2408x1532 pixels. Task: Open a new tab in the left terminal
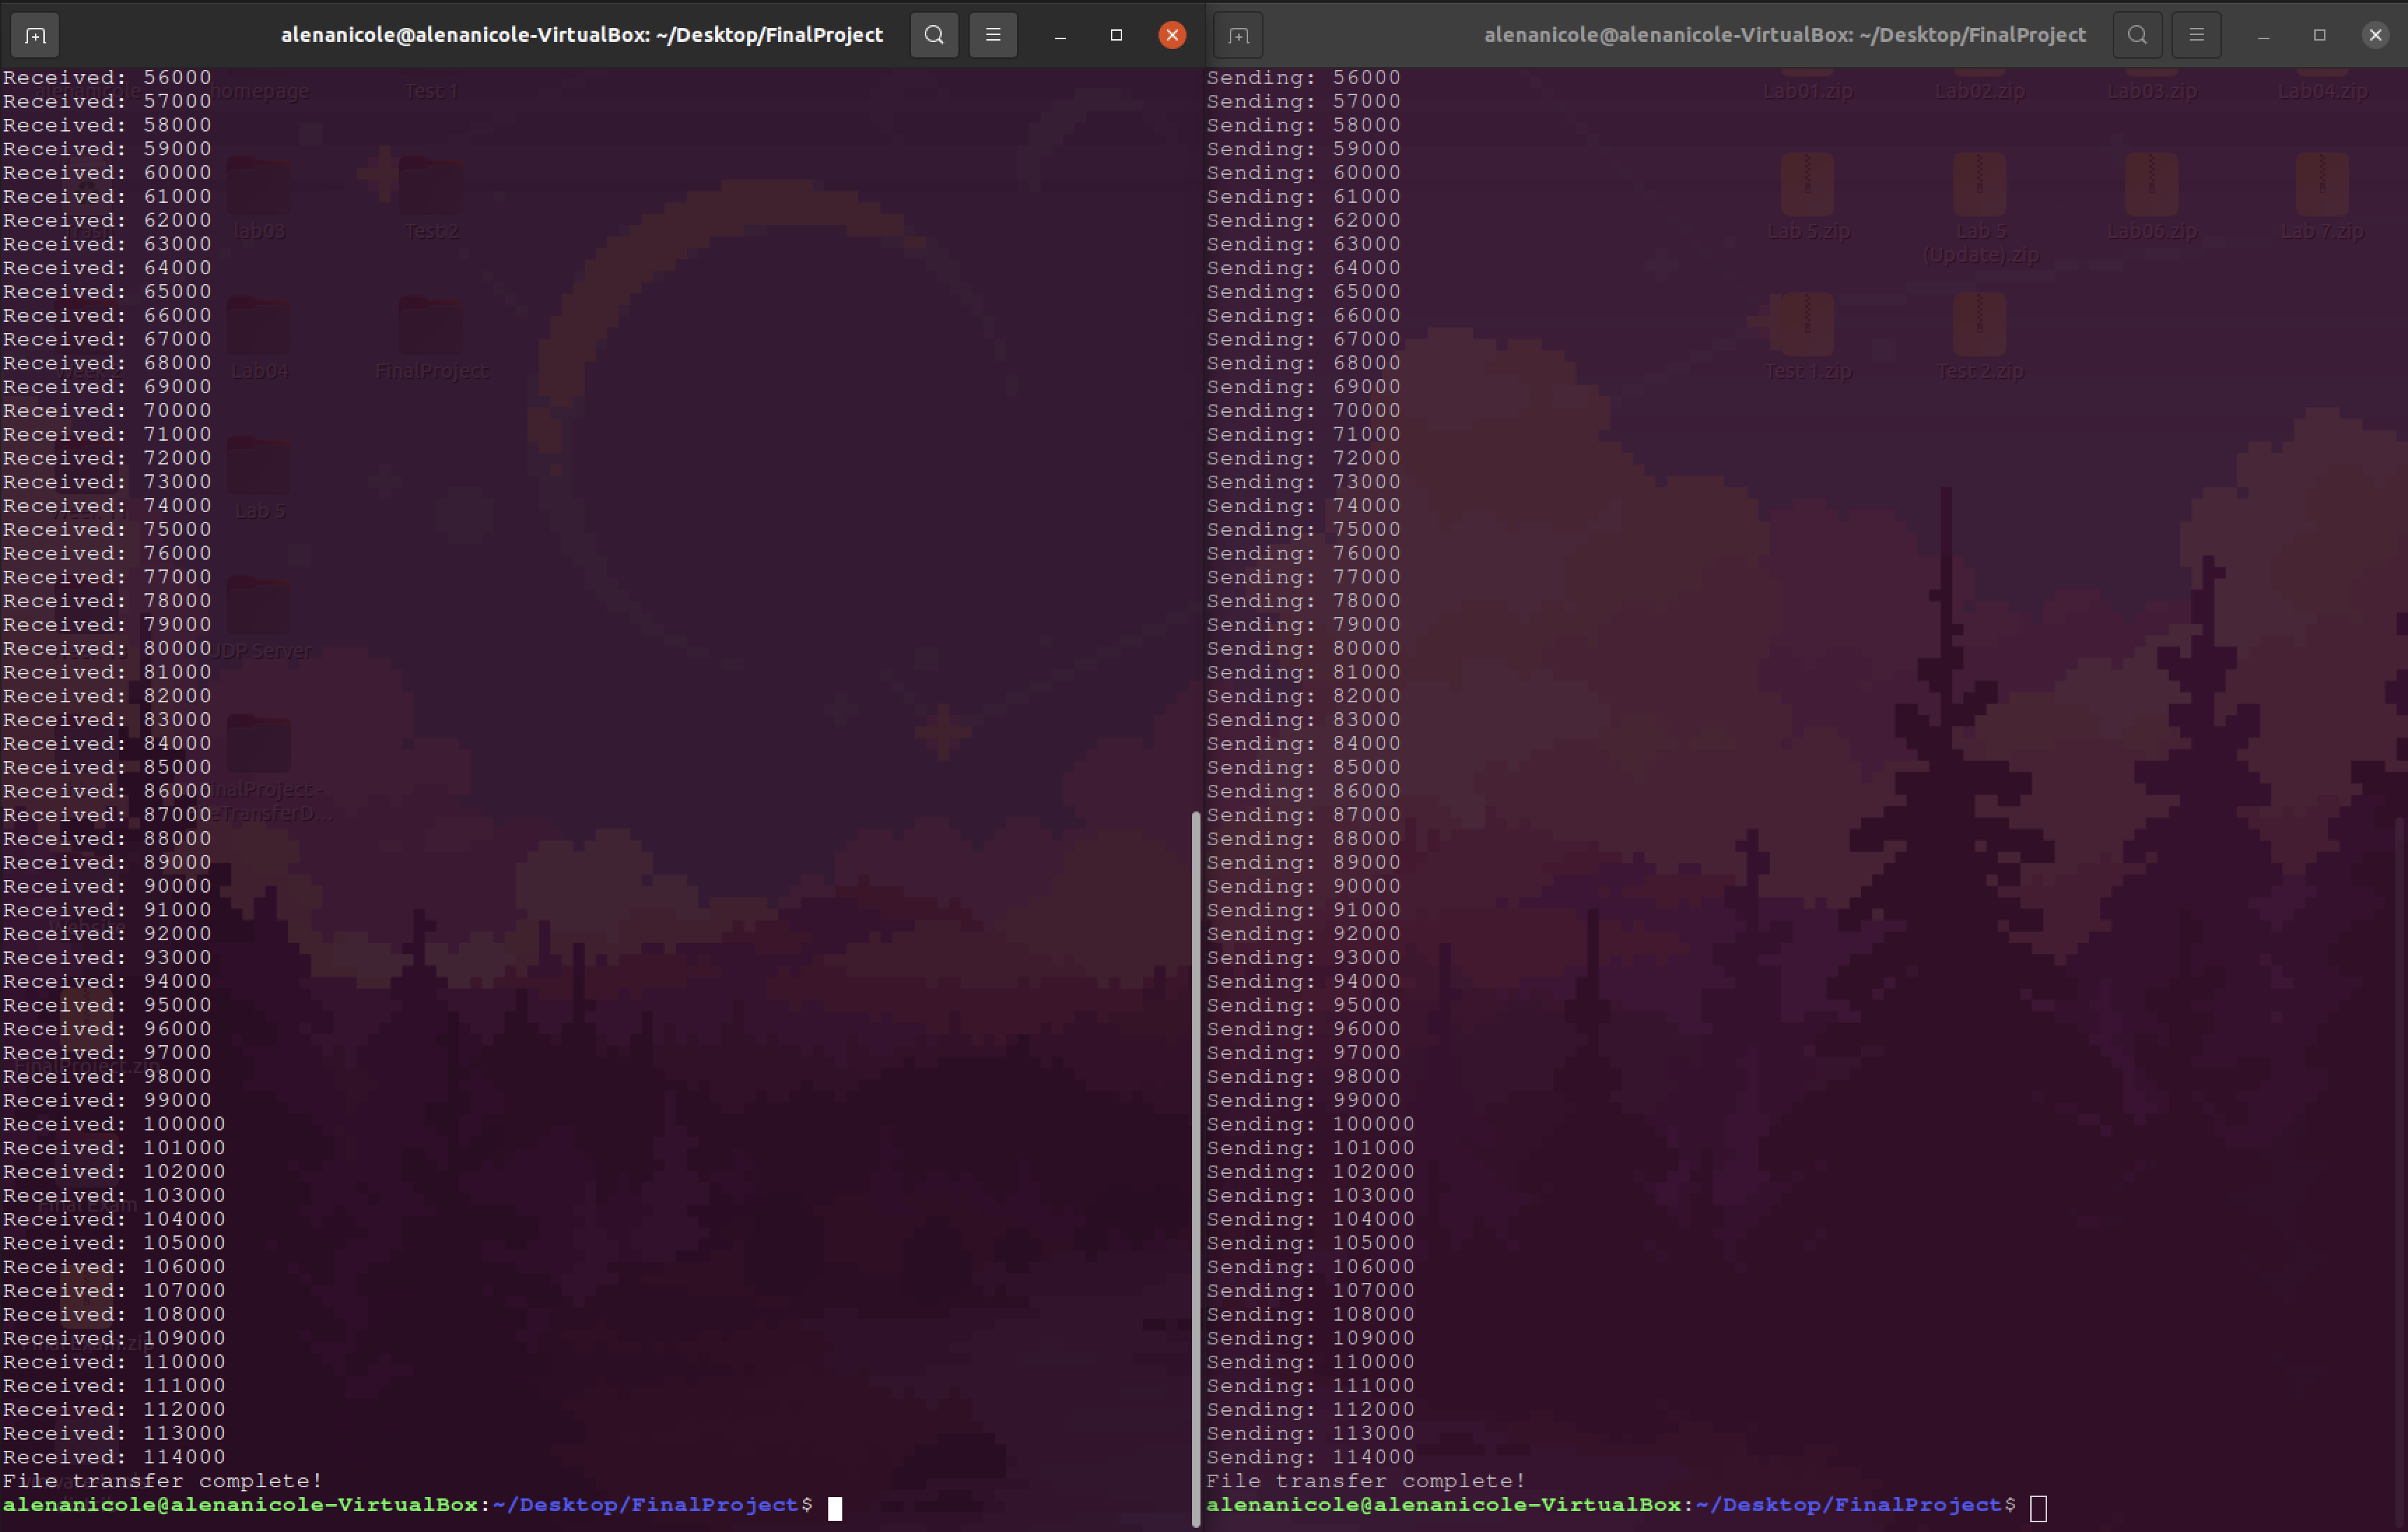click(35, 35)
